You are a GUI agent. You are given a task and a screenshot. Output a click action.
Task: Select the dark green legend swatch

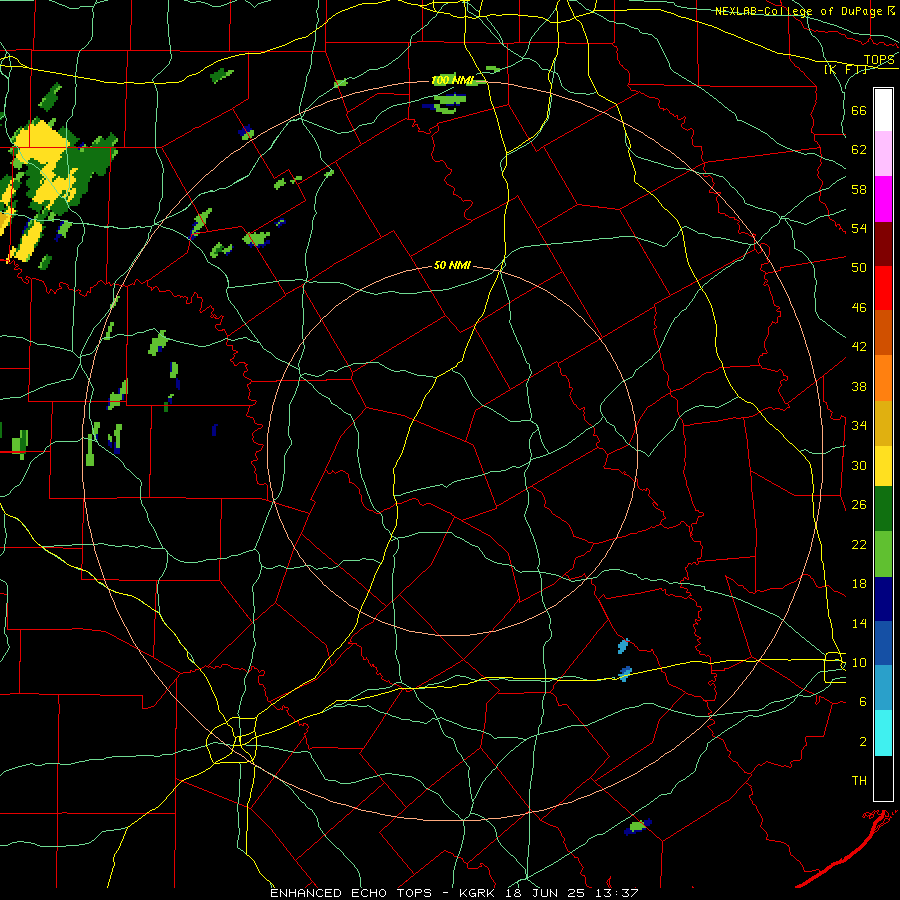pyautogui.click(x=883, y=509)
